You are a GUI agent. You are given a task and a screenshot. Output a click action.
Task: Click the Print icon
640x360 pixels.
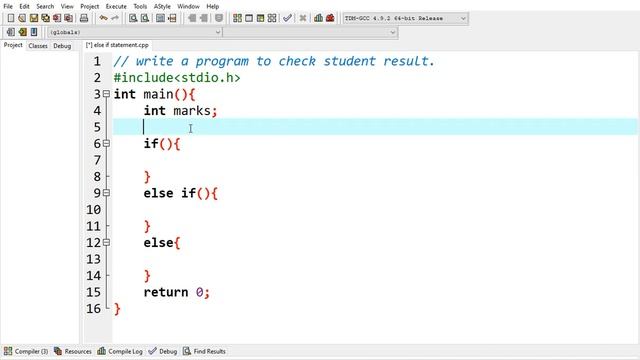[x=84, y=18]
